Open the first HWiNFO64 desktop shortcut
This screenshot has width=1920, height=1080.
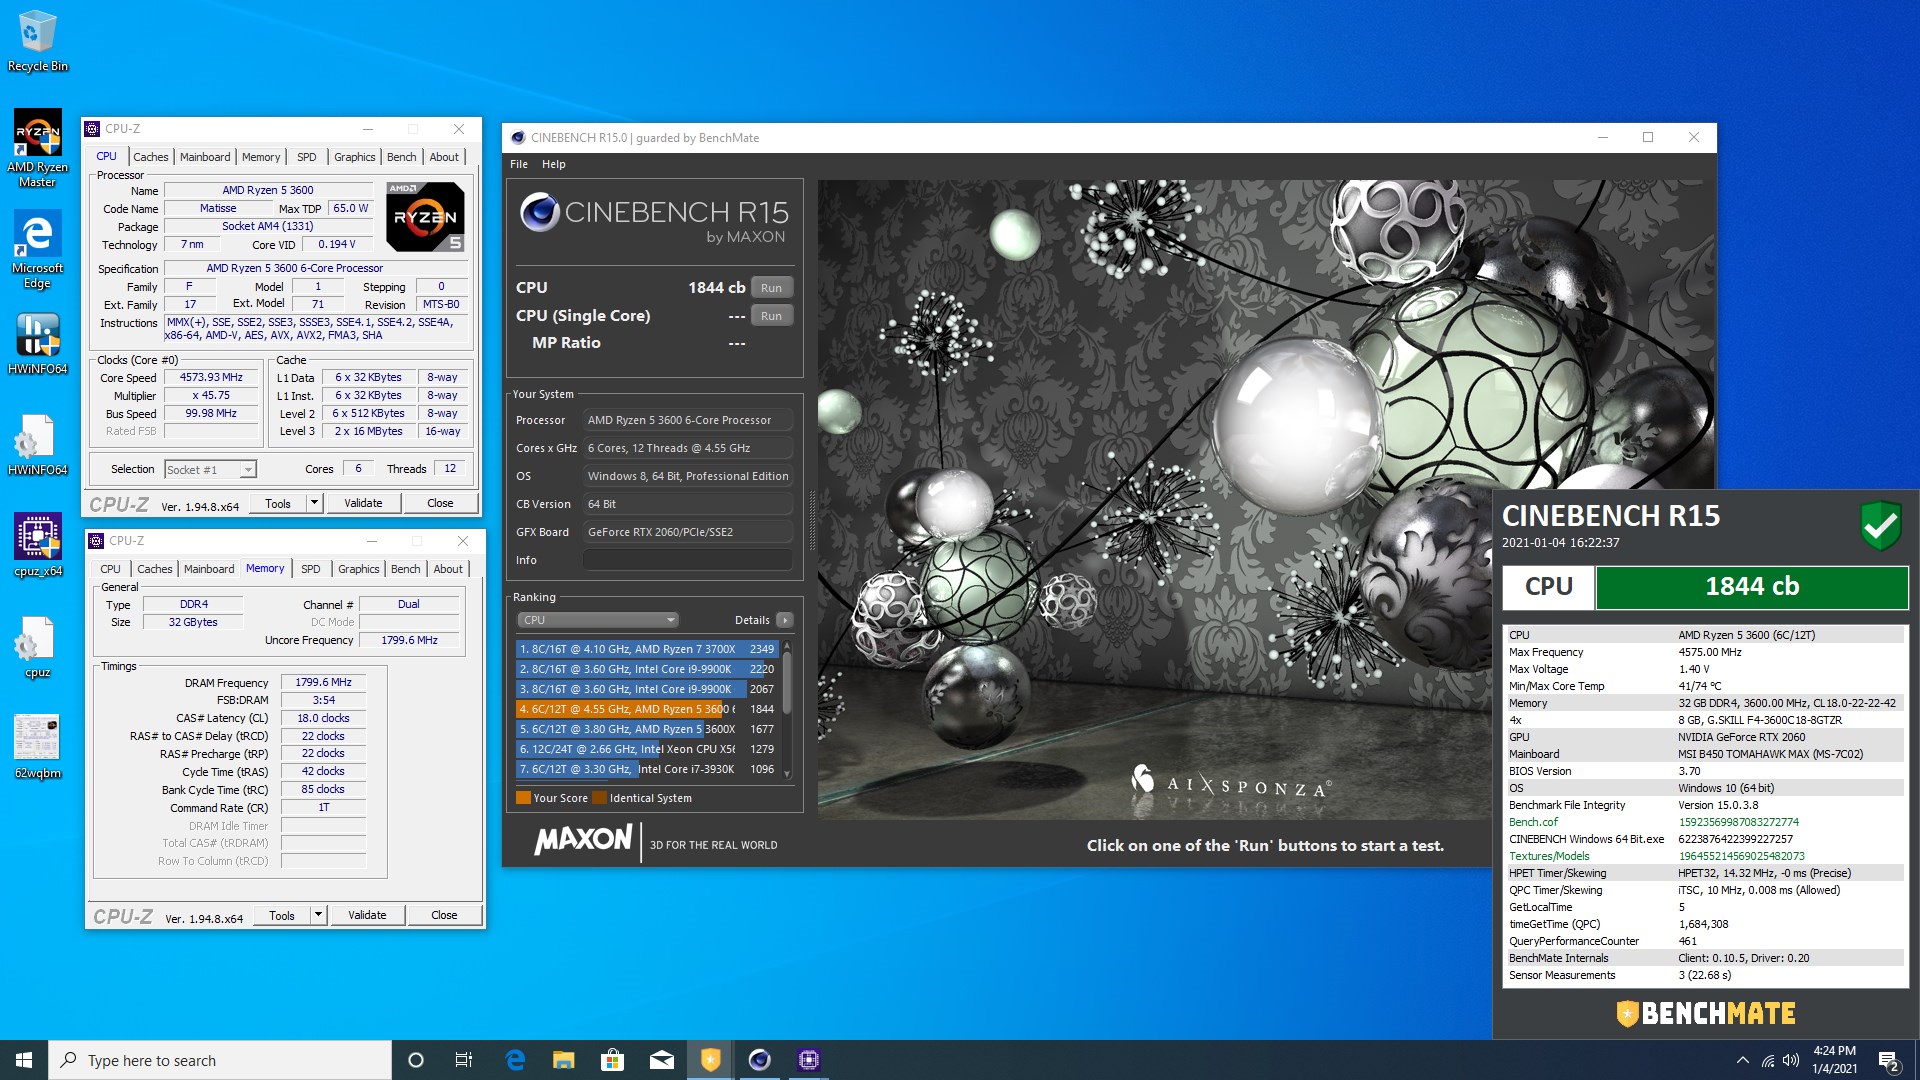pos(38,343)
